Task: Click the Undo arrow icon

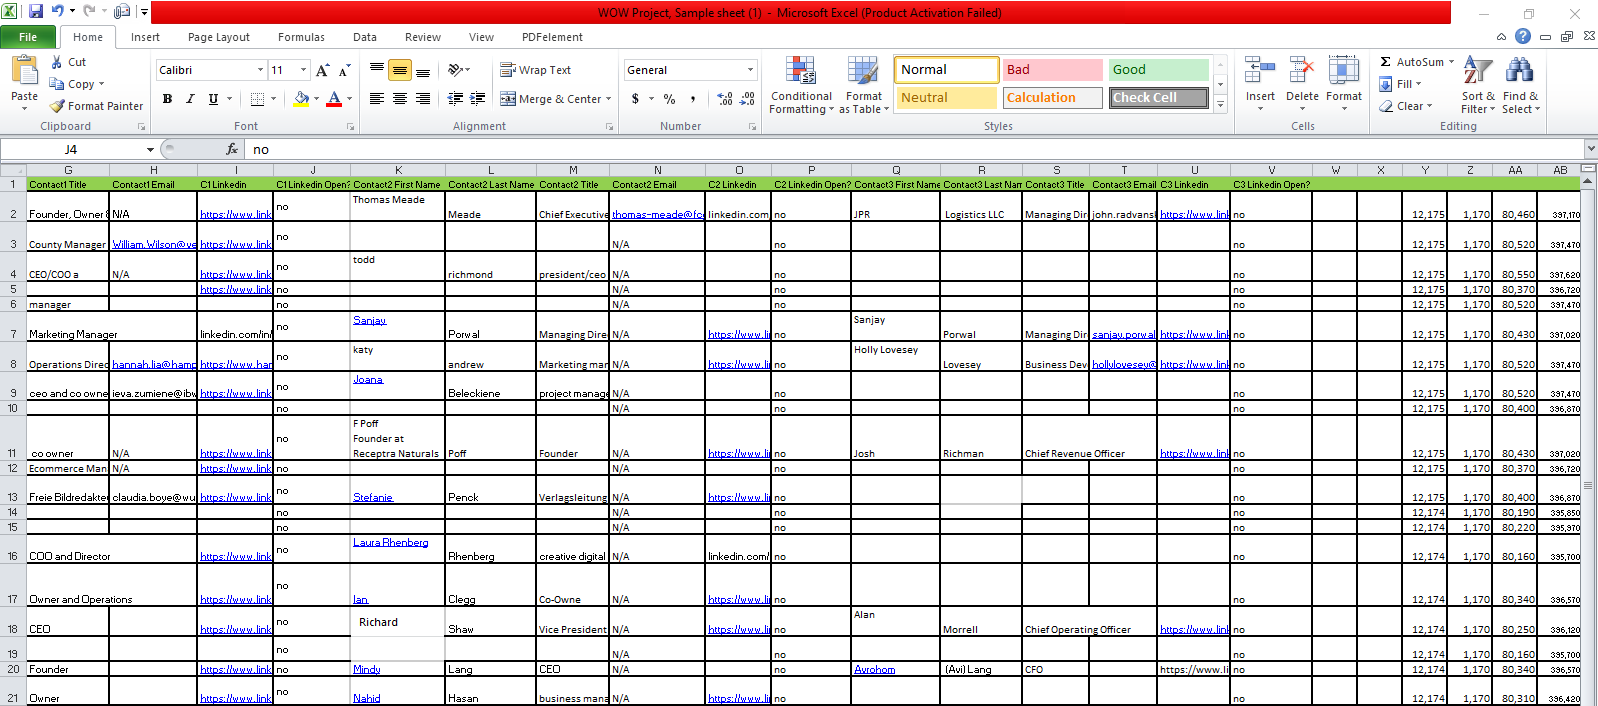Action: 57,12
